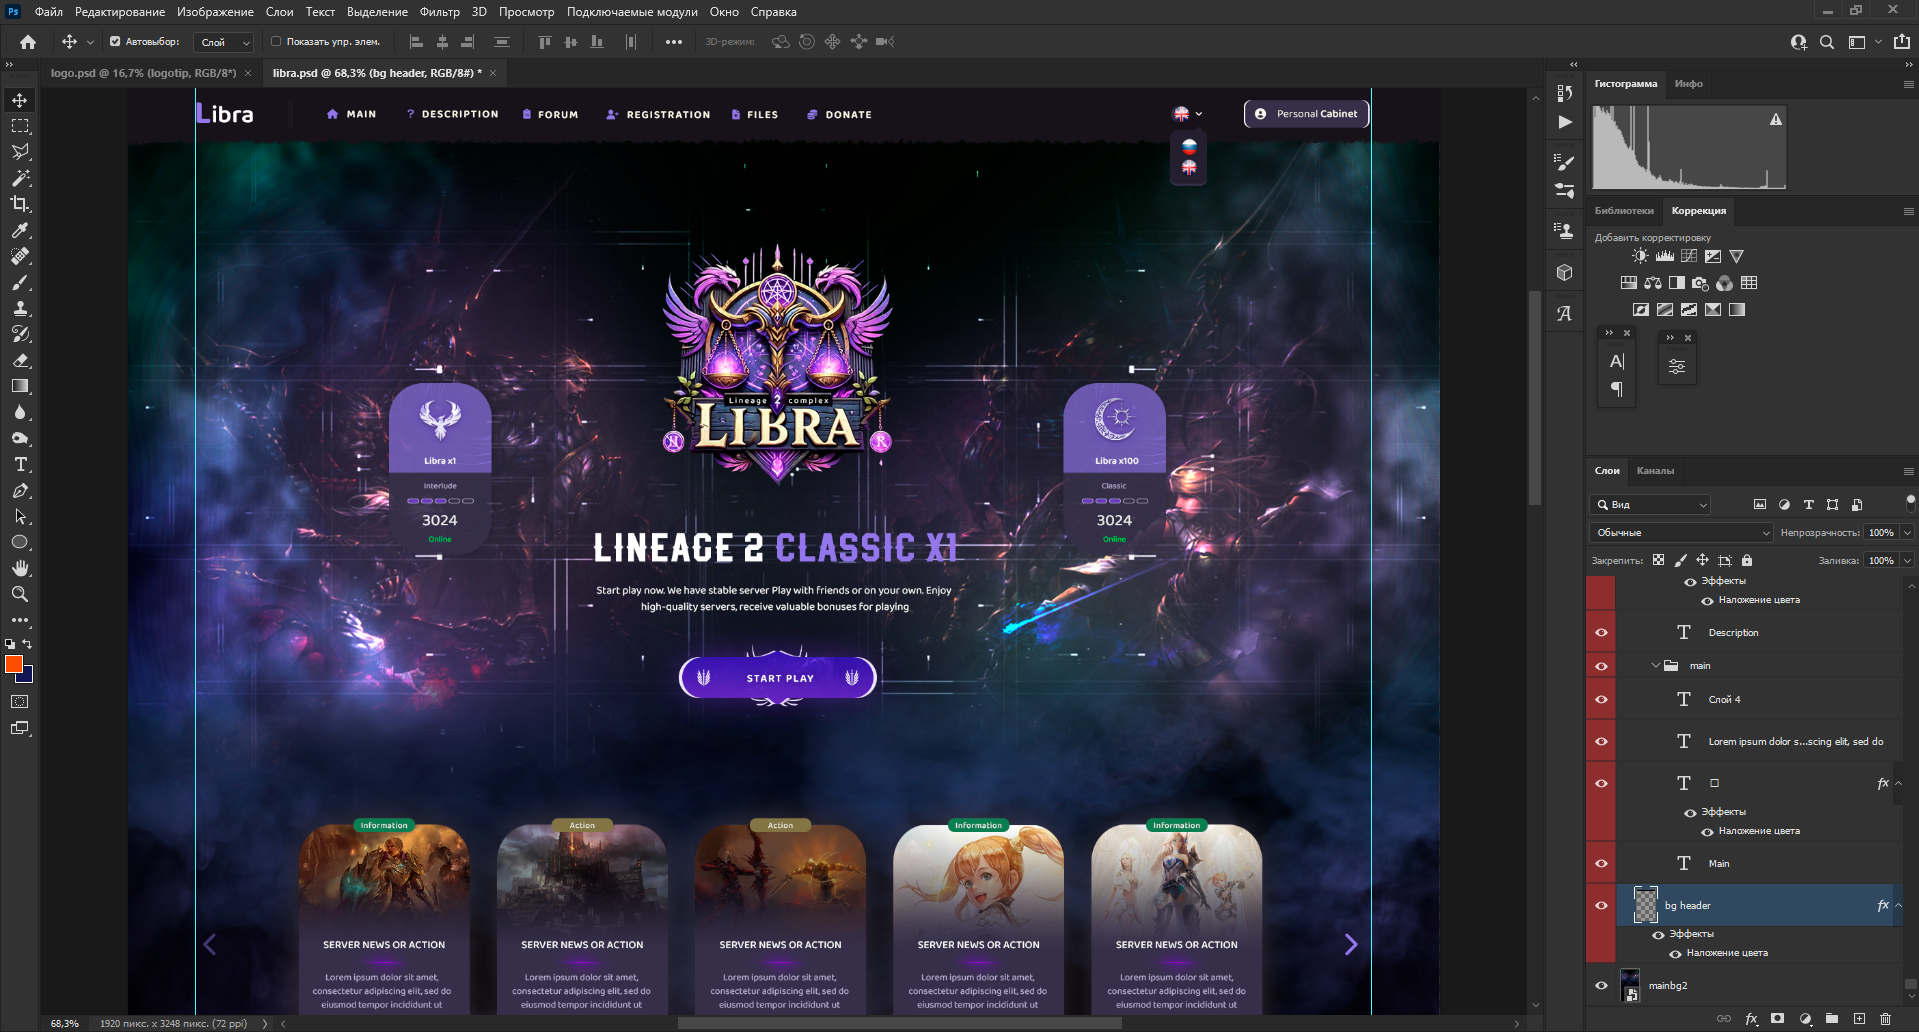Add a Curves adjustment layer
This screenshot has width=1919, height=1032.
click(x=1689, y=256)
